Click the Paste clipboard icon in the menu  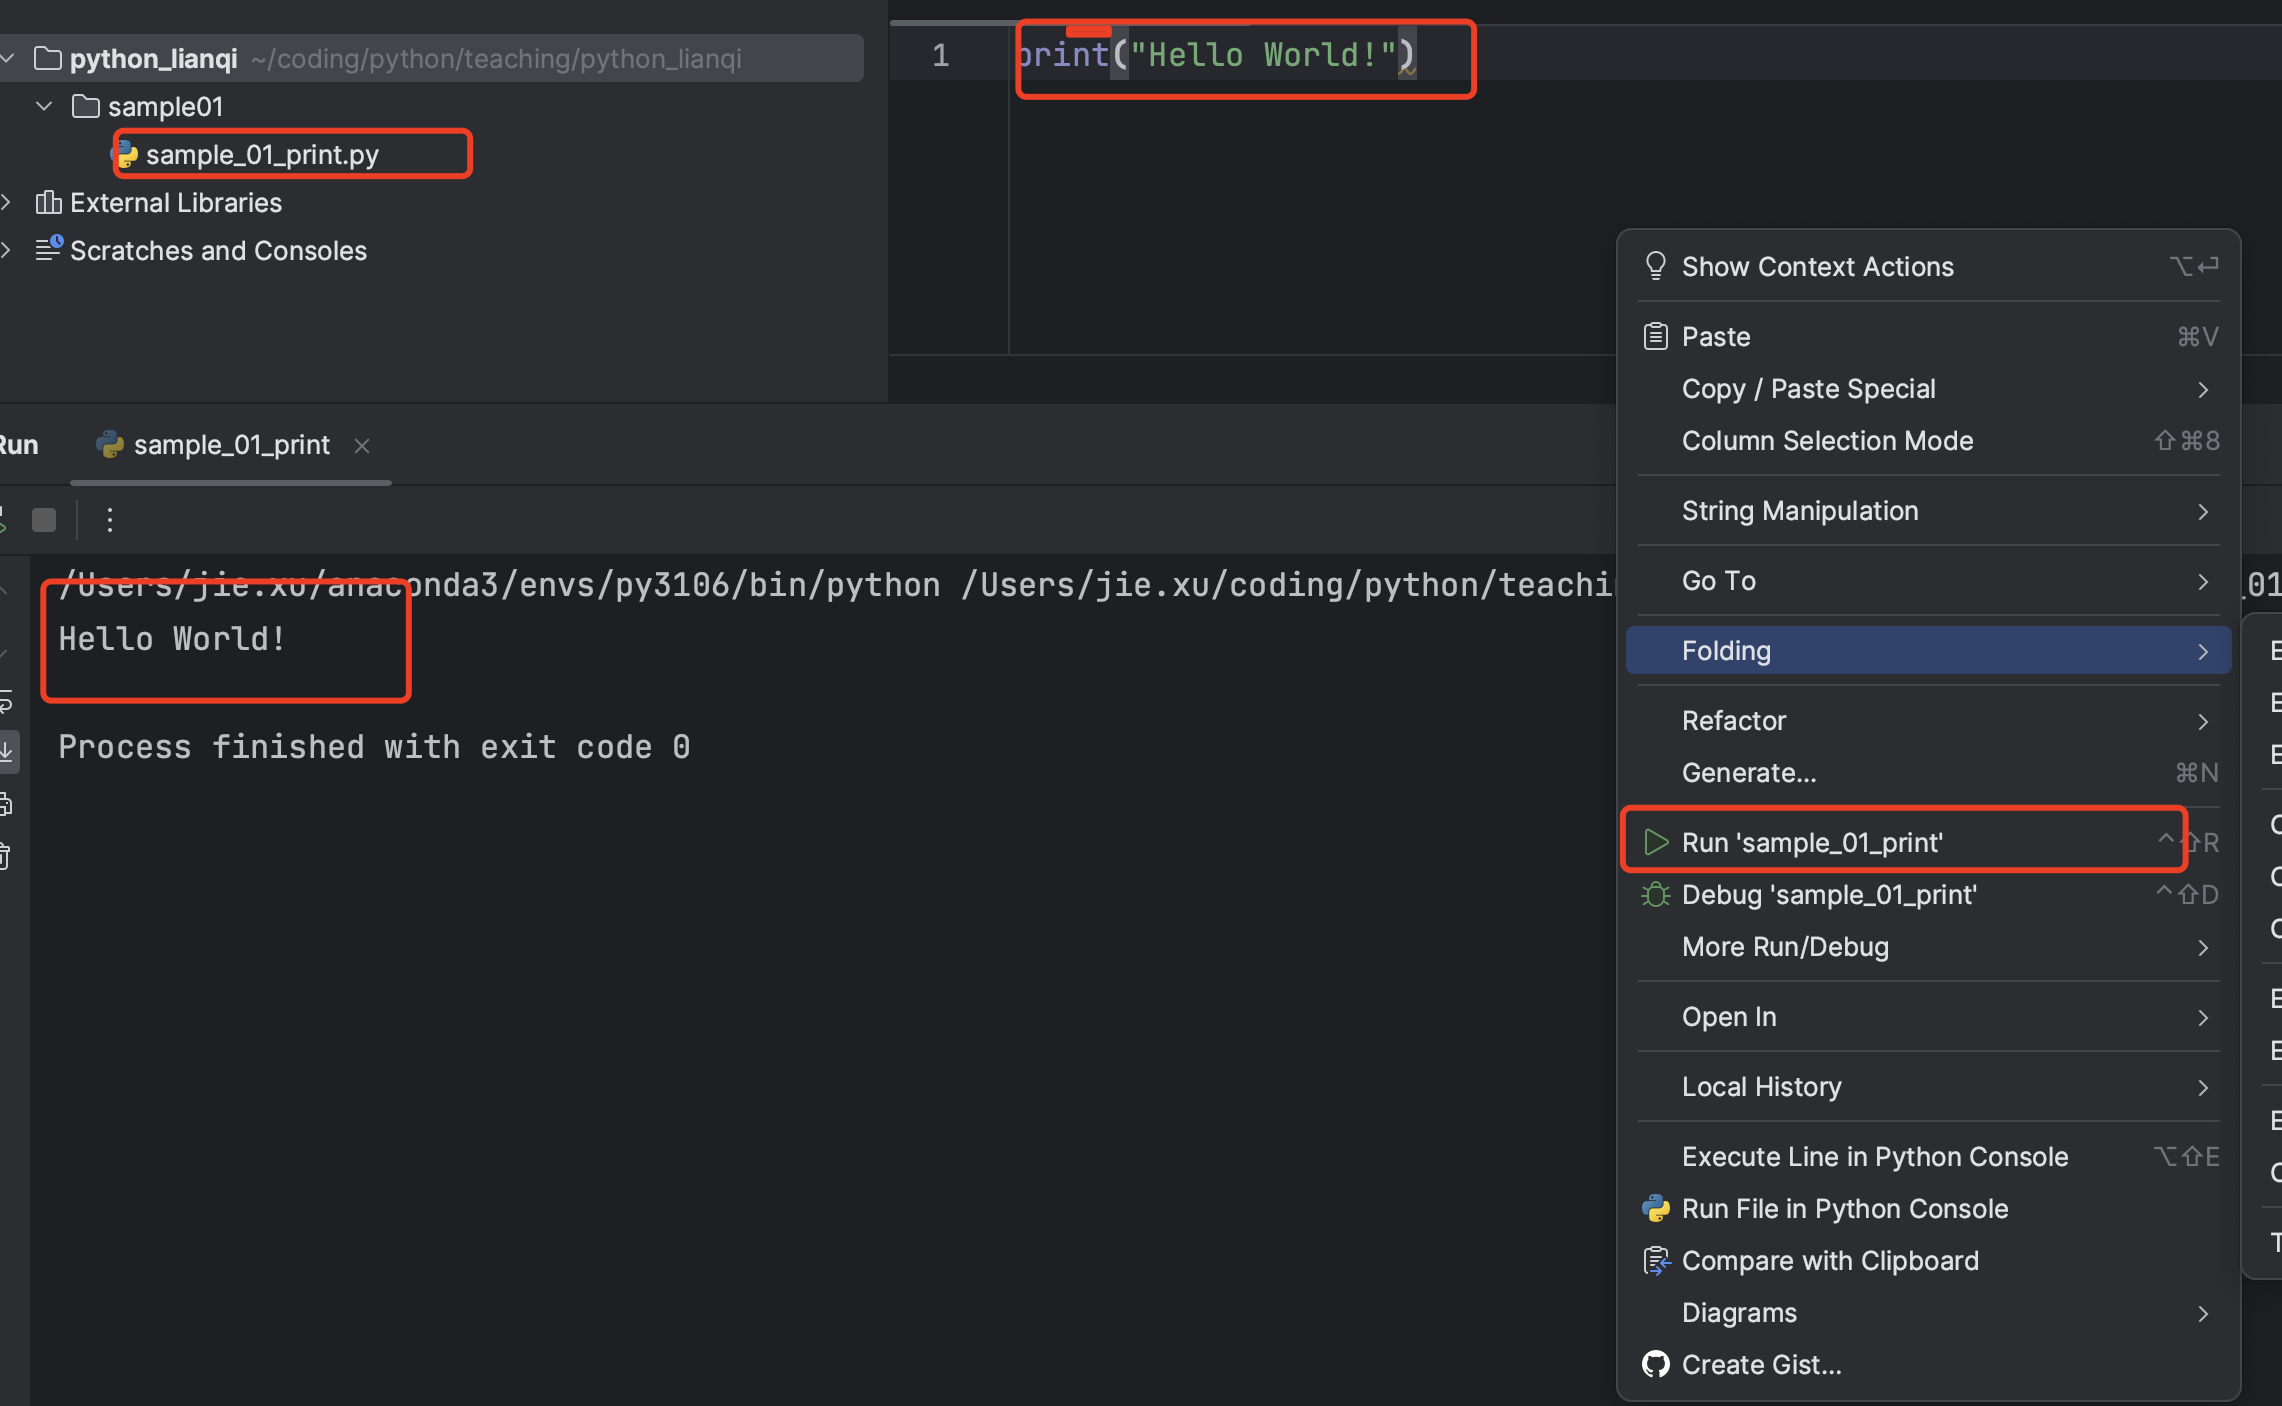pyautogui.click(x=1656, y=336)
